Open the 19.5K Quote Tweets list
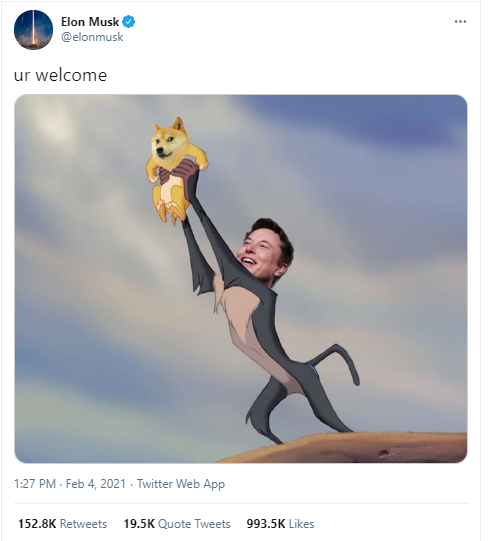This screenshot has height=541, width=493. (177, 524)
